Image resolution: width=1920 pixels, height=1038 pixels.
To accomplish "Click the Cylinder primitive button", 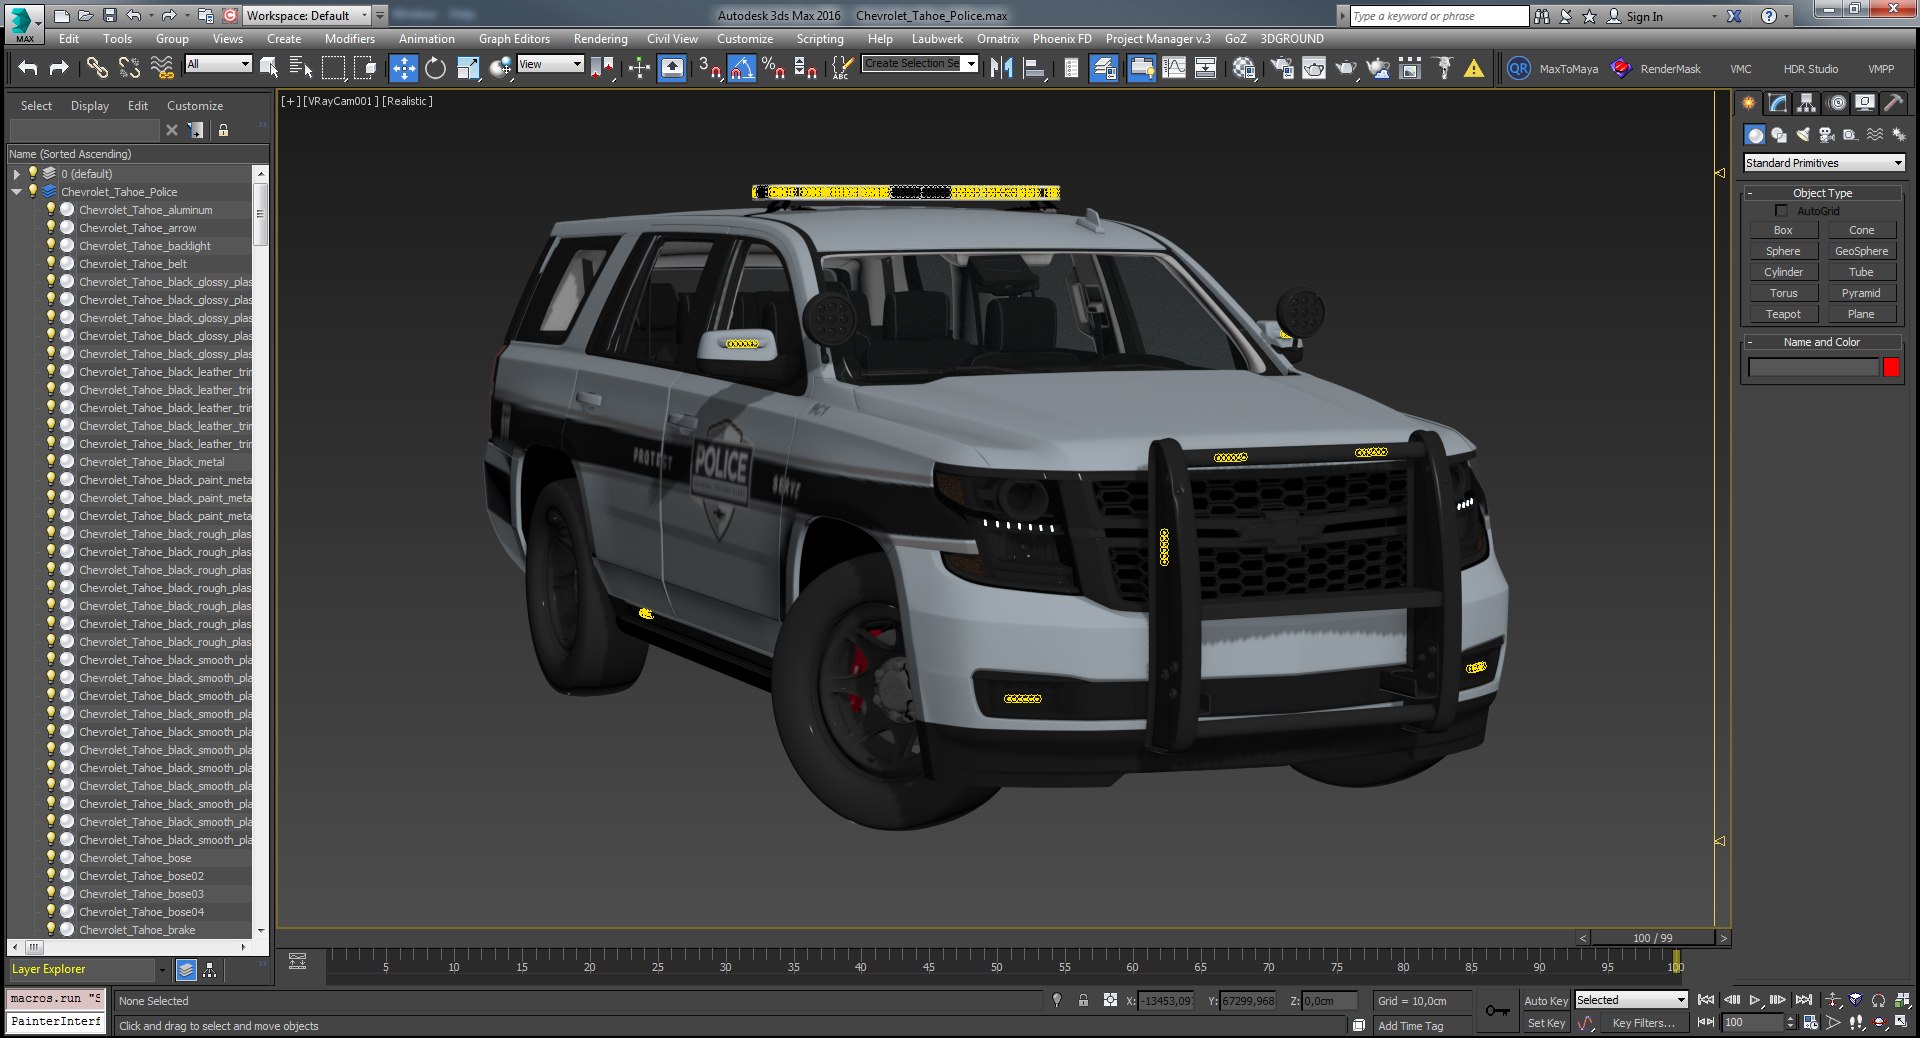I will pyautogui.click(x=1783, y=272).
